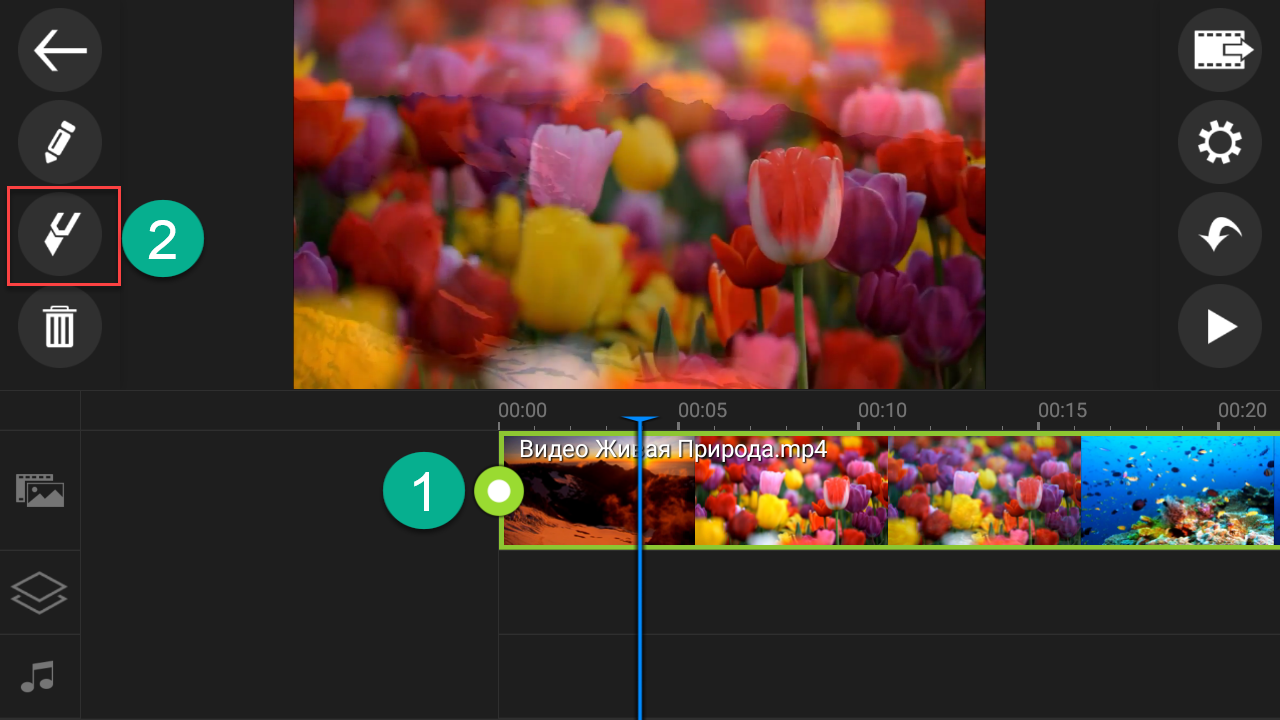Delete selected clip with trash icon
The image size is (1280, 720).
pyautogui.click(x=60, y=327)
